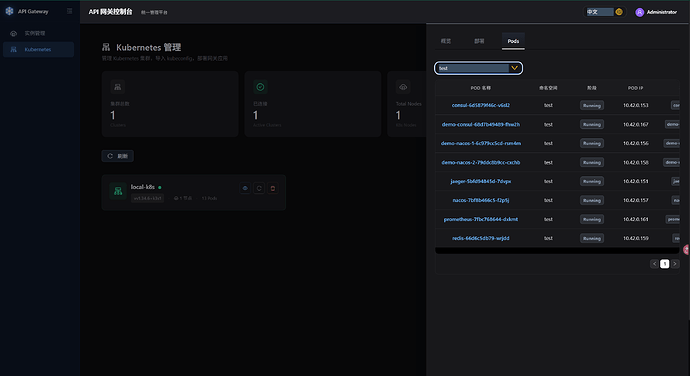Switch to the 部署 tab

tap(479, 41)
